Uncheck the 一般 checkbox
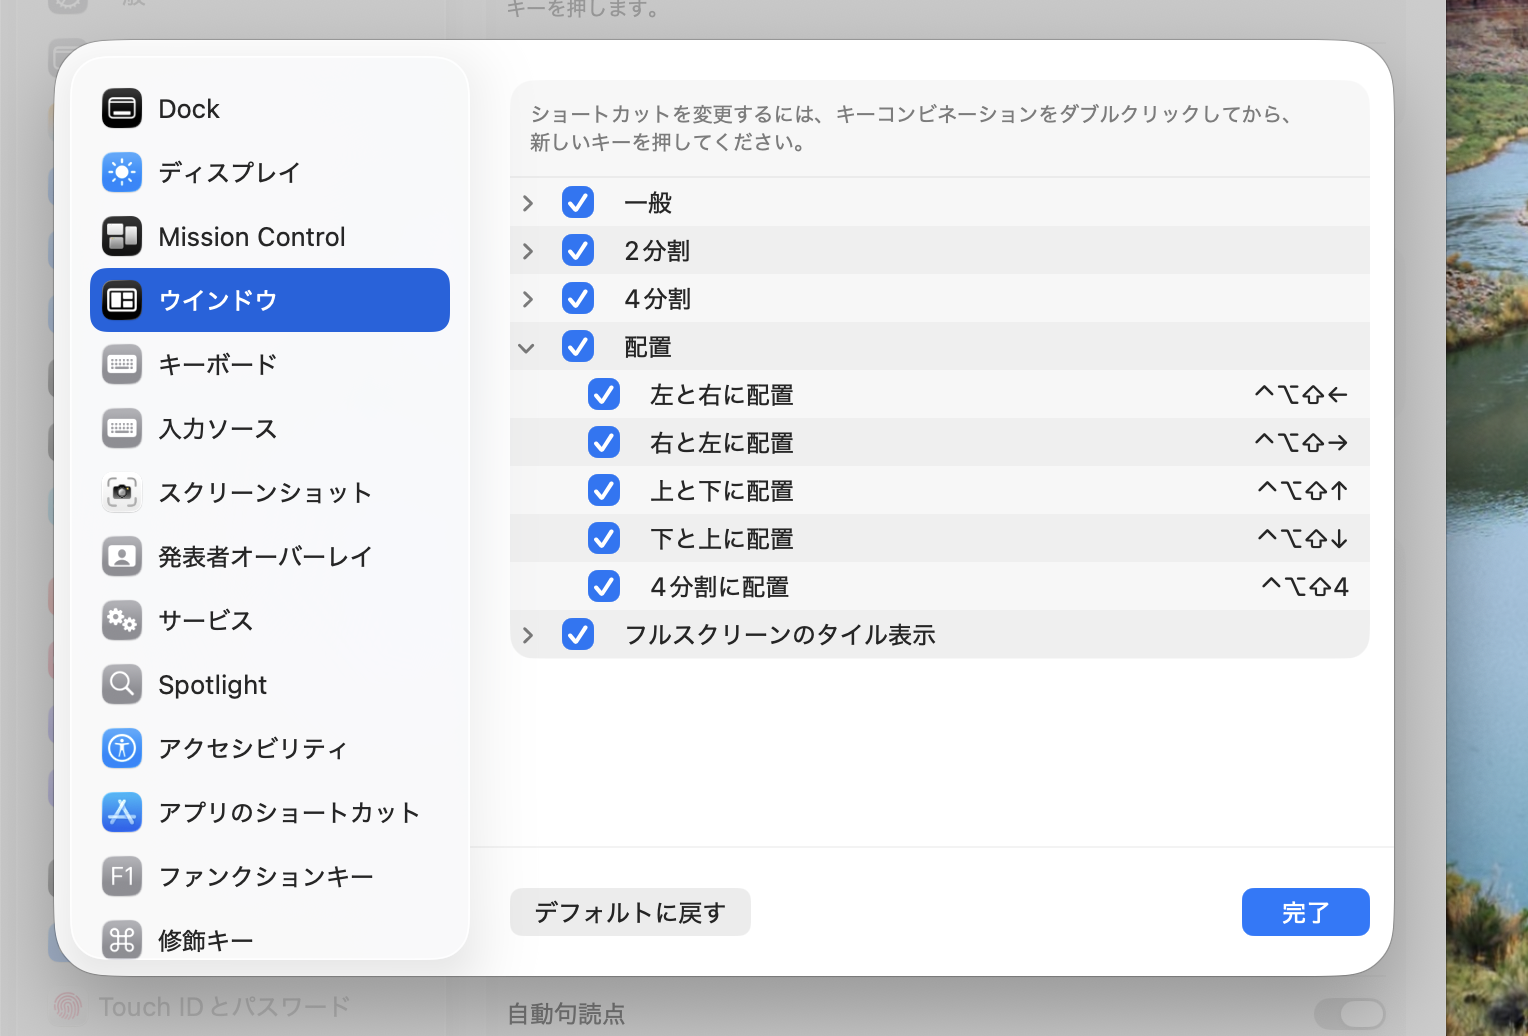The width and height of the screenshot is (1528, 1036). point(578,202)
